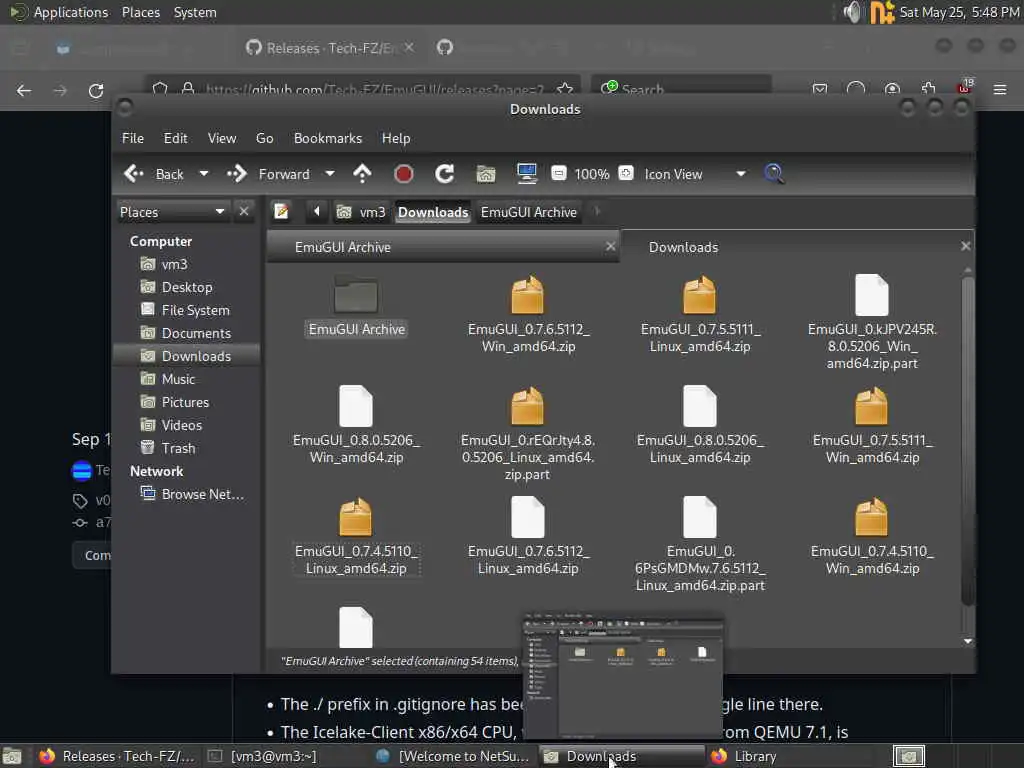Select EmuGUI_0.7.4.5110_Win_amd64.zip archive icon
Screen dimensions: 1024x768
coord(872,517)
